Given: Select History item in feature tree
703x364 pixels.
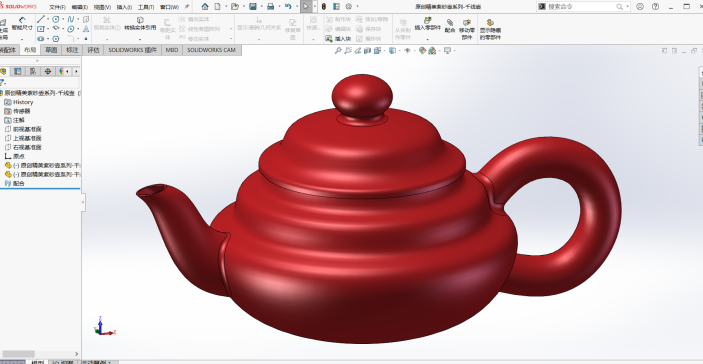Looking at the screenshot, I should (x=19, y=102).
